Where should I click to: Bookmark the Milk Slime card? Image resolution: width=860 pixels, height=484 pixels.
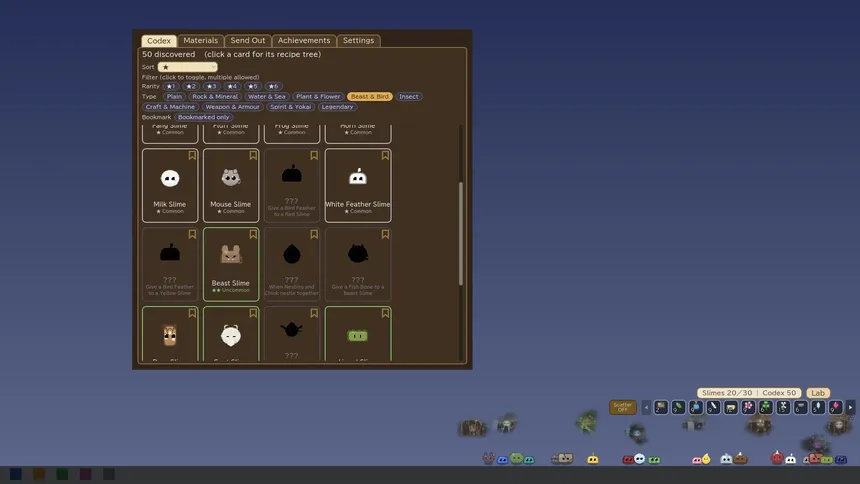point(192,156)
